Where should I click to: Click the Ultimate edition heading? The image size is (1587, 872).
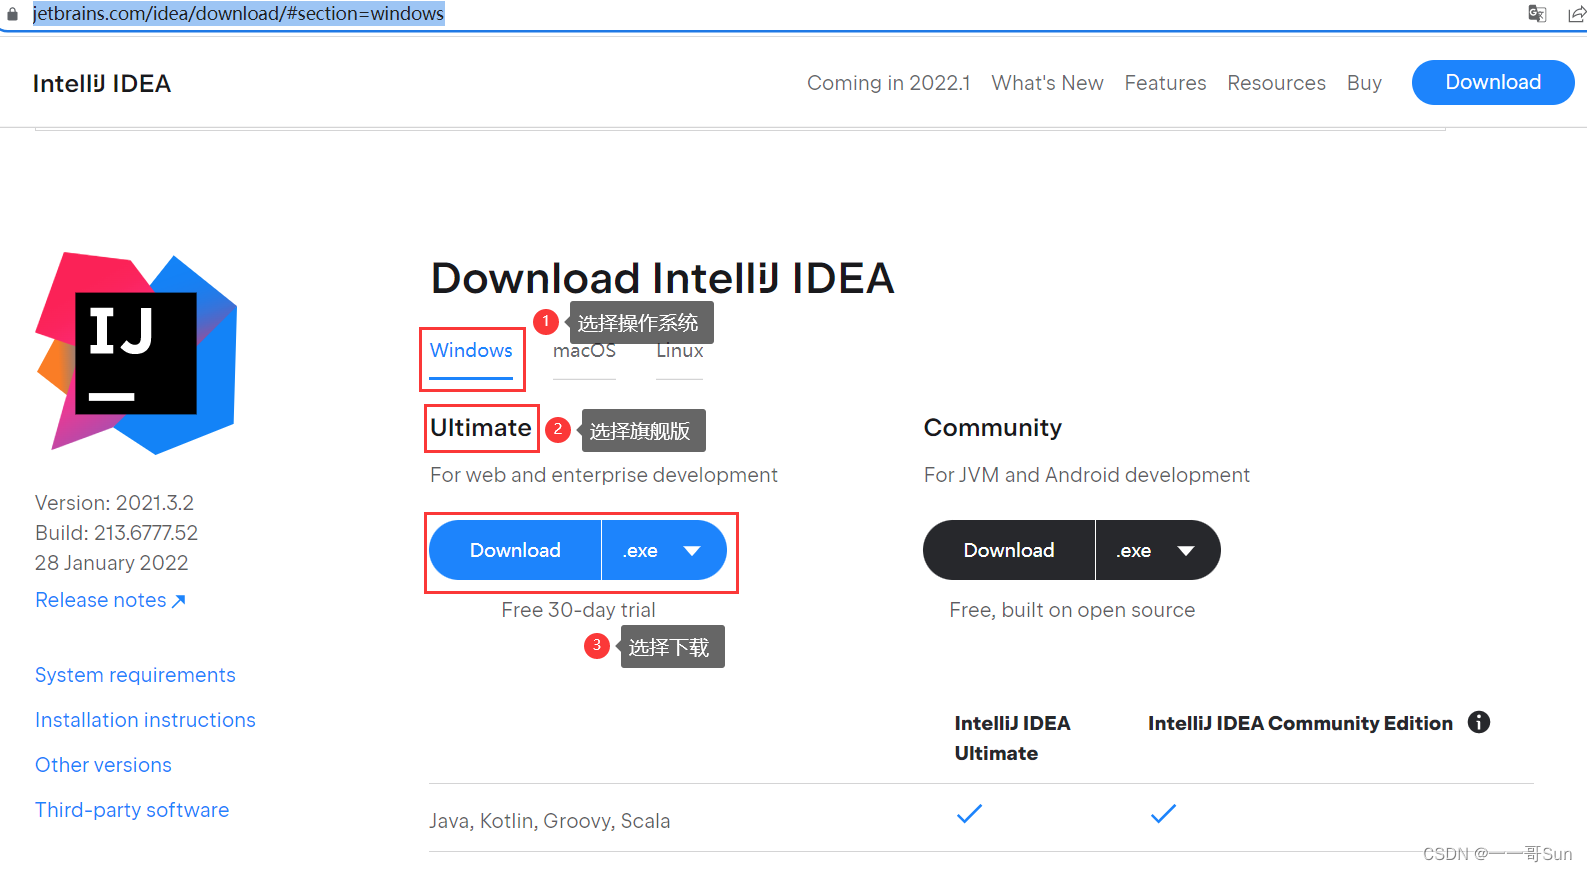point(481,428)
